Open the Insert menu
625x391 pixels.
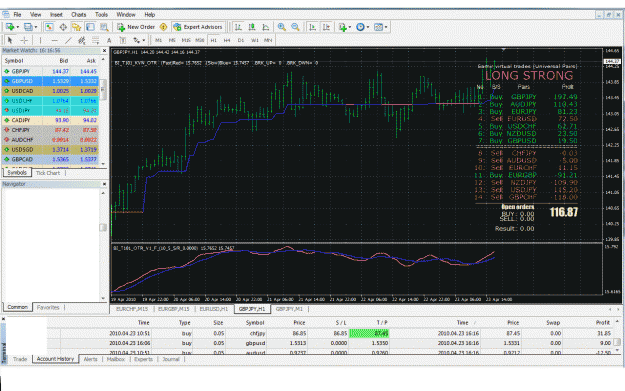pyautogui.click(x=56, y=15)
